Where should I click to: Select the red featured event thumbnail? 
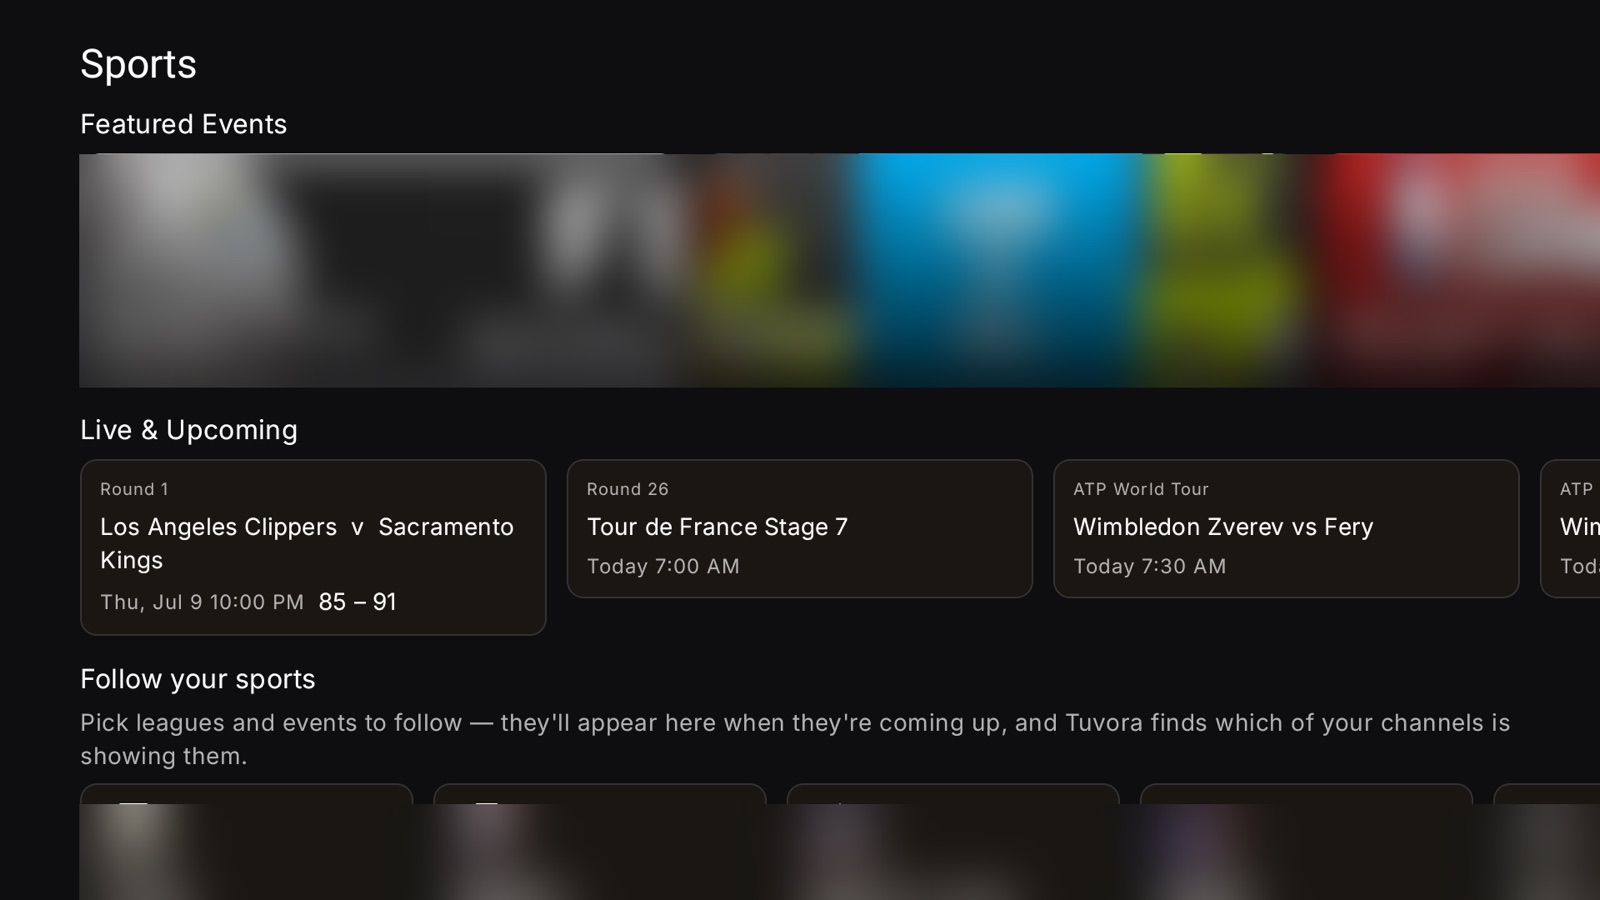point(1460,270)
